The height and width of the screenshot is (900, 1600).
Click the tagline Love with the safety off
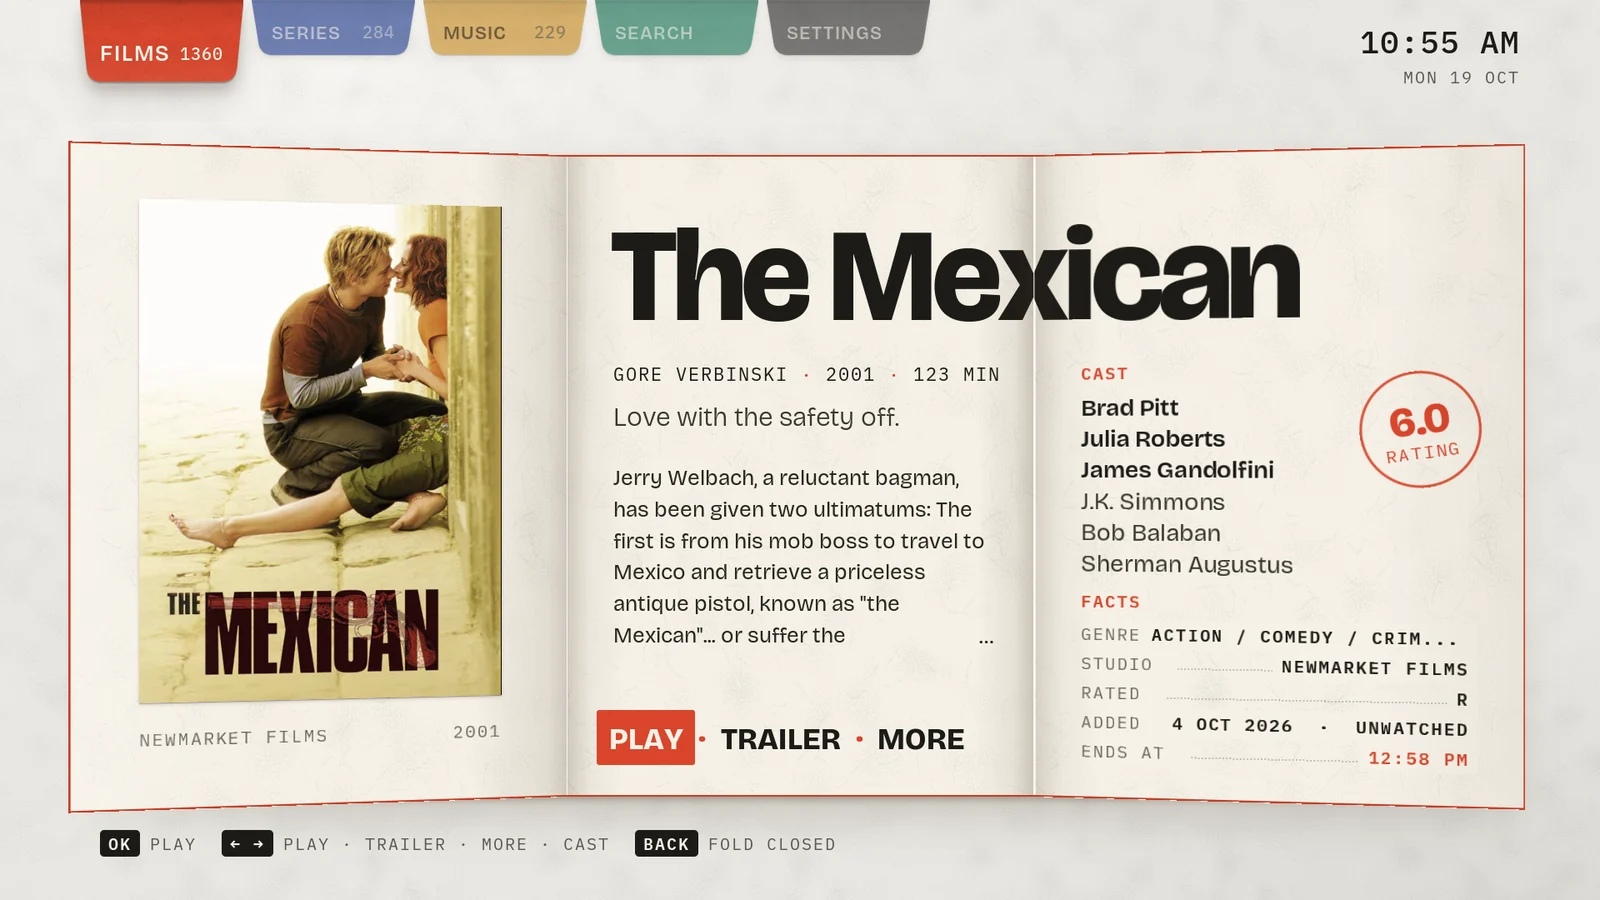756,417
